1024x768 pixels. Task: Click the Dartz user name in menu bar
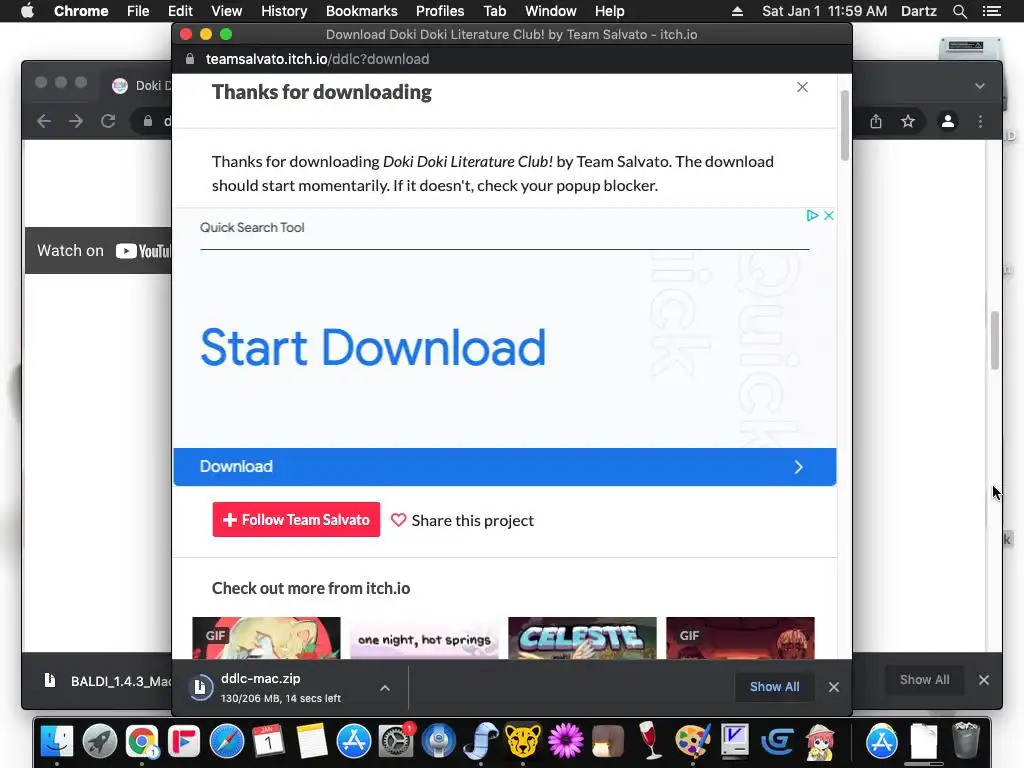coord(919,11)
